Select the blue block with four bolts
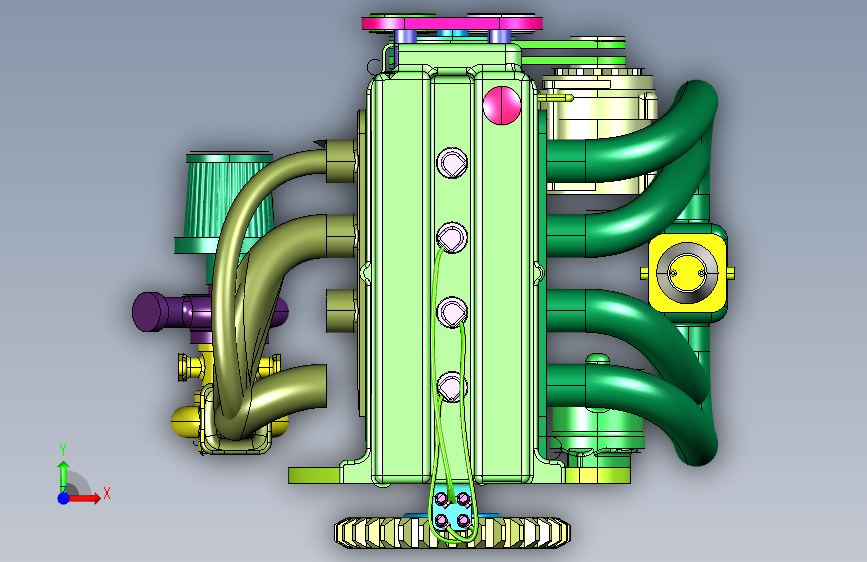The width and height of the screenshot is (867, 562). [x=452, y=510]
